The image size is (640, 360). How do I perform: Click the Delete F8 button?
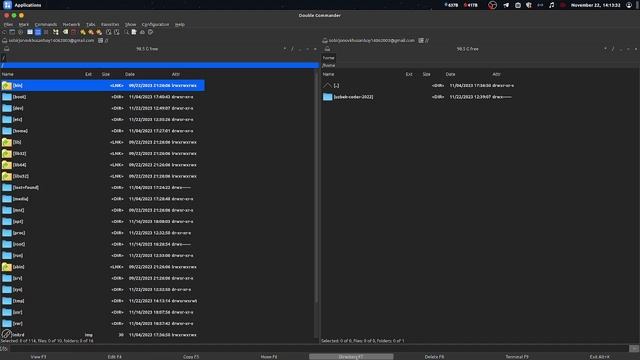(x=434, y=357)
